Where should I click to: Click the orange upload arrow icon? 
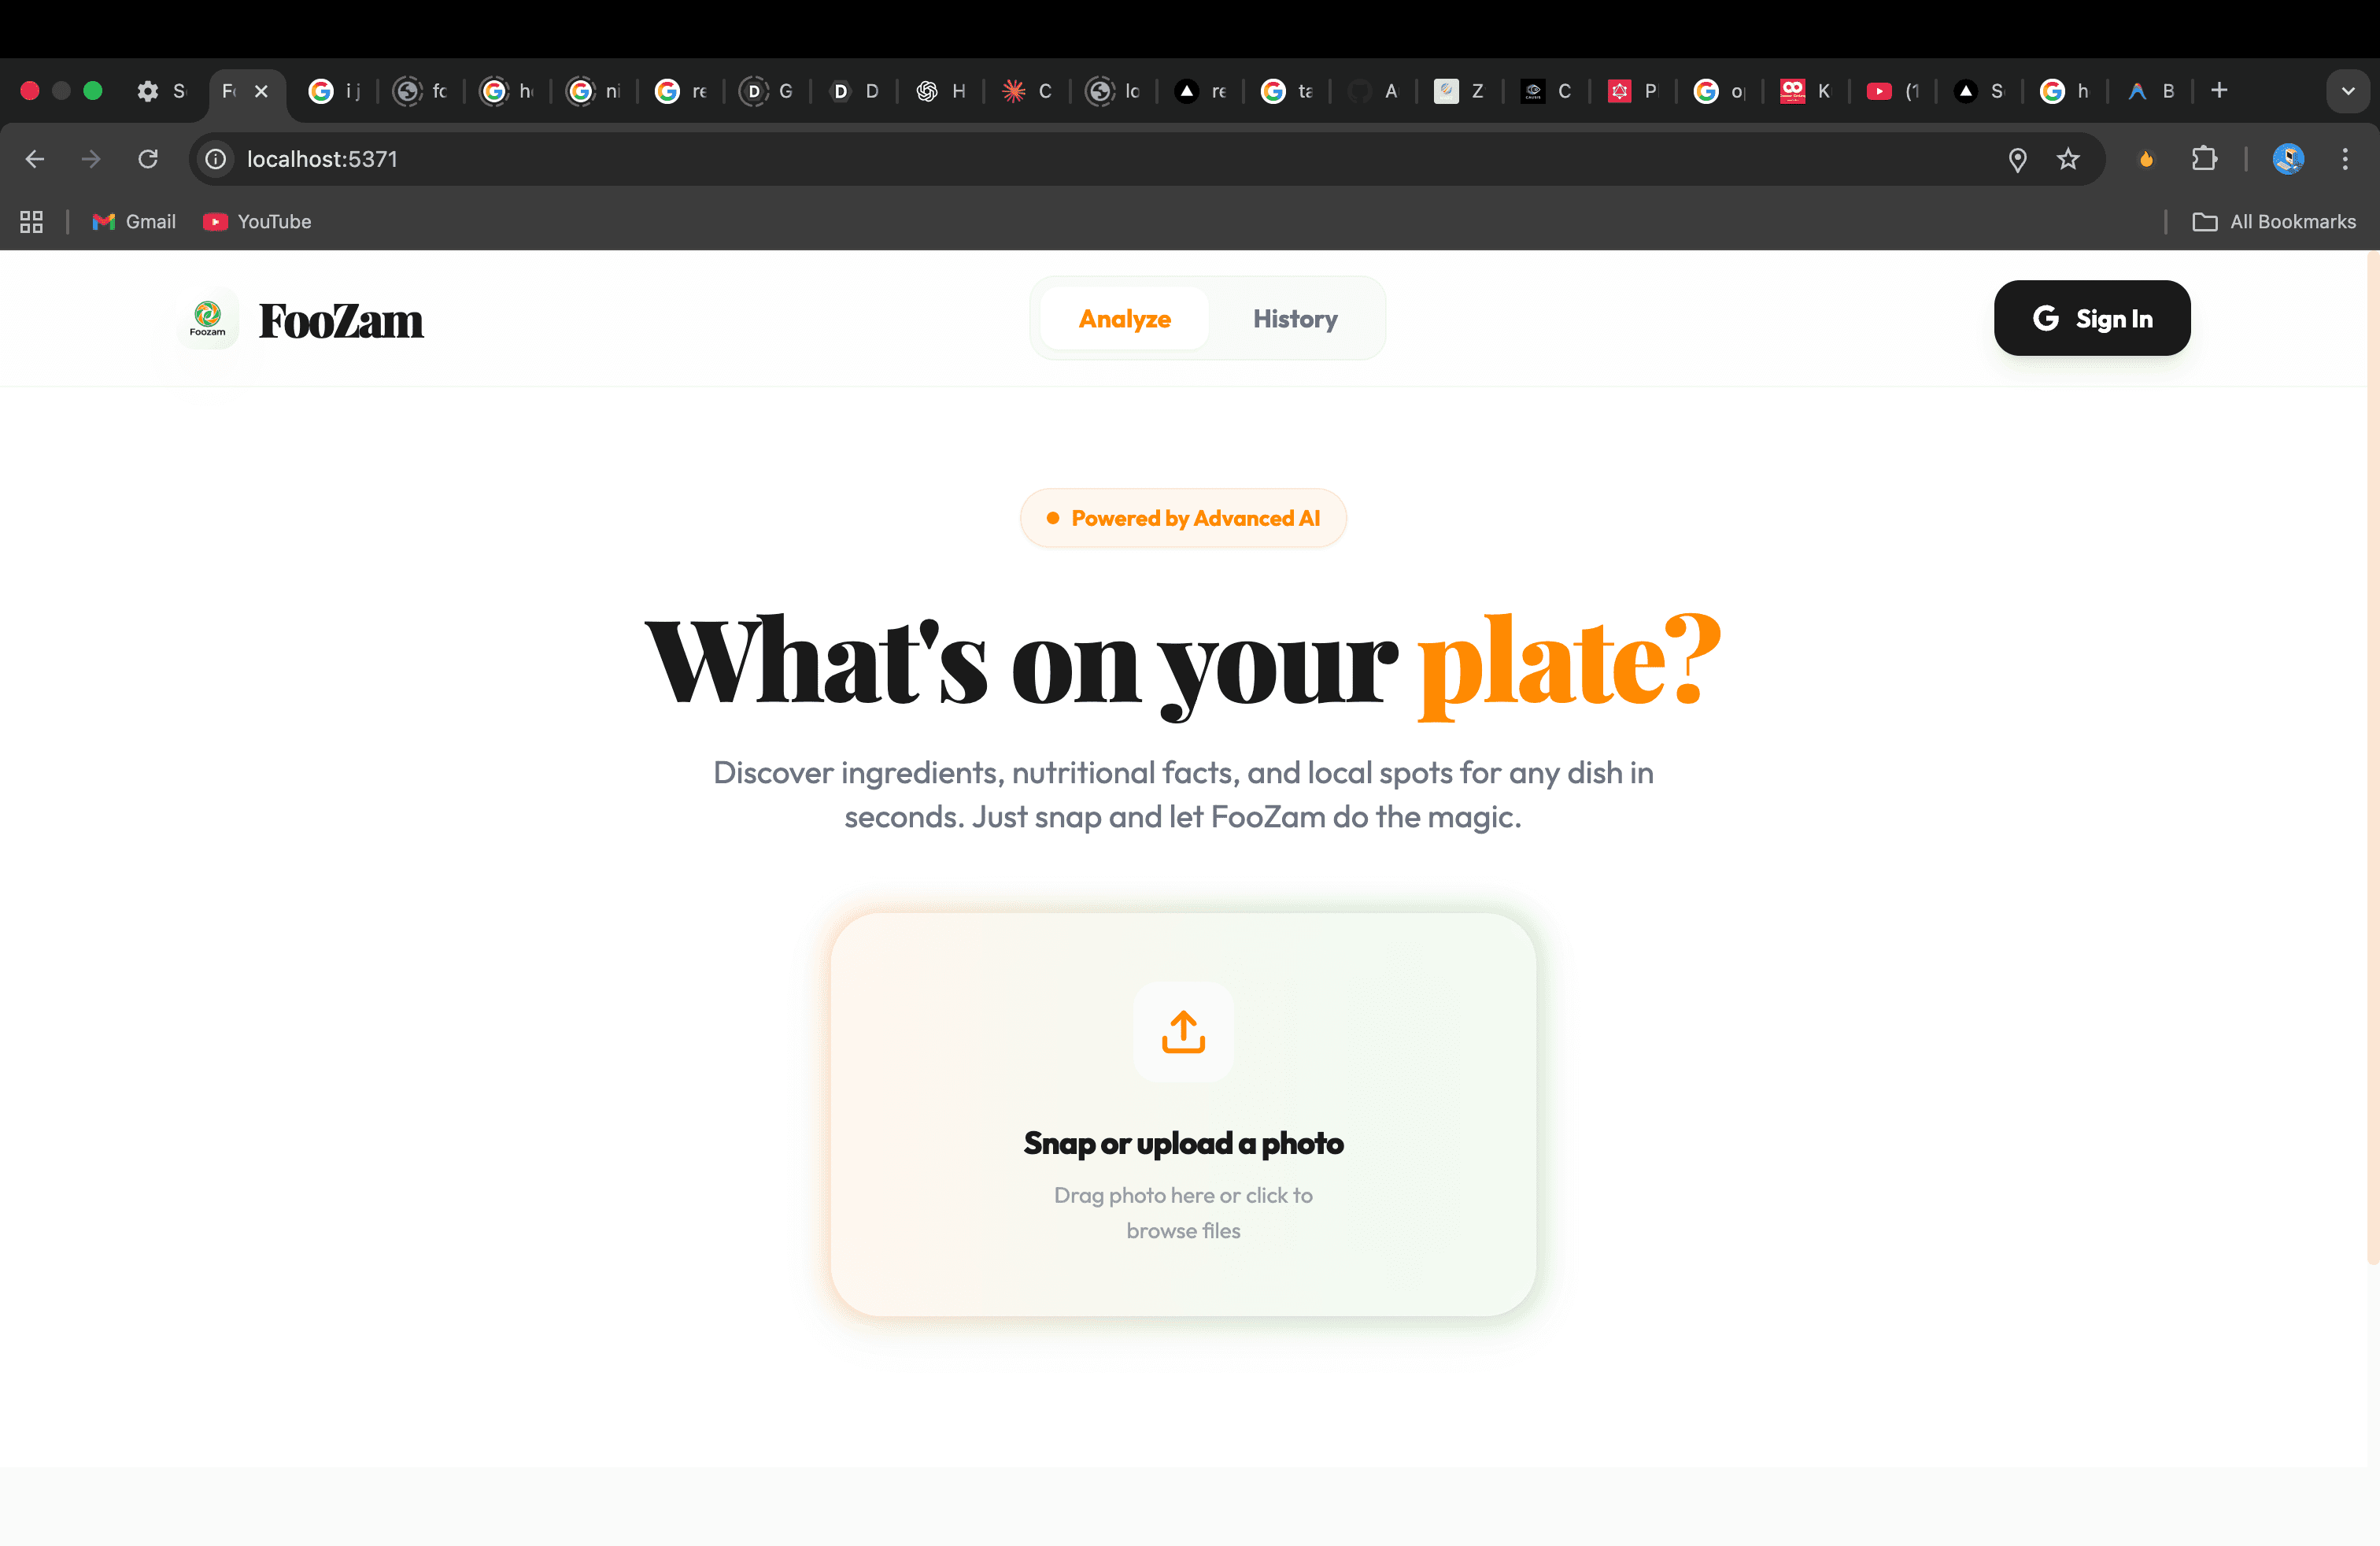(1183, 1031)
